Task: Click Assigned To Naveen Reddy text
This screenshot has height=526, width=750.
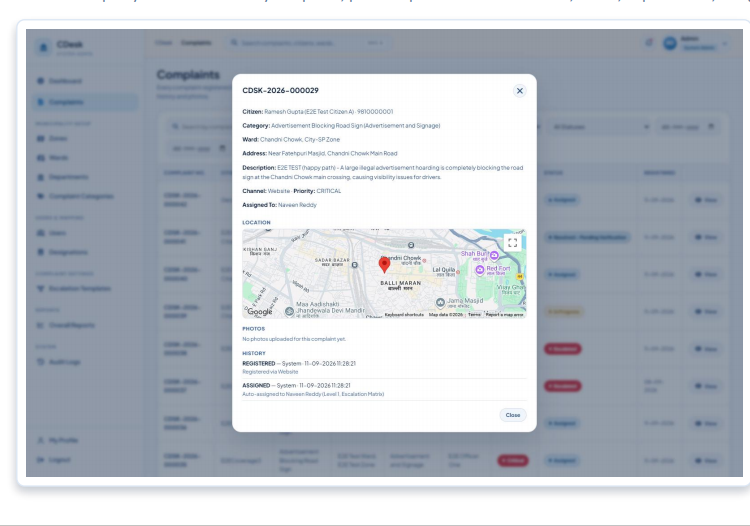Action: click(279, 205)
